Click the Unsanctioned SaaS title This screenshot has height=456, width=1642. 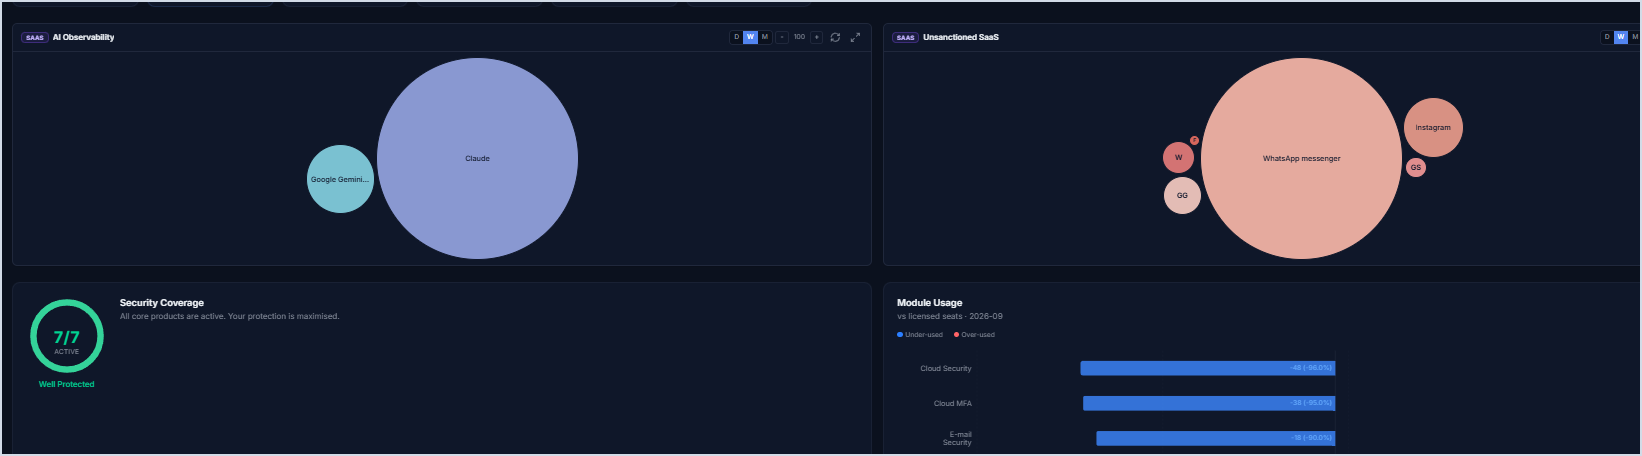tap(961, 37)
